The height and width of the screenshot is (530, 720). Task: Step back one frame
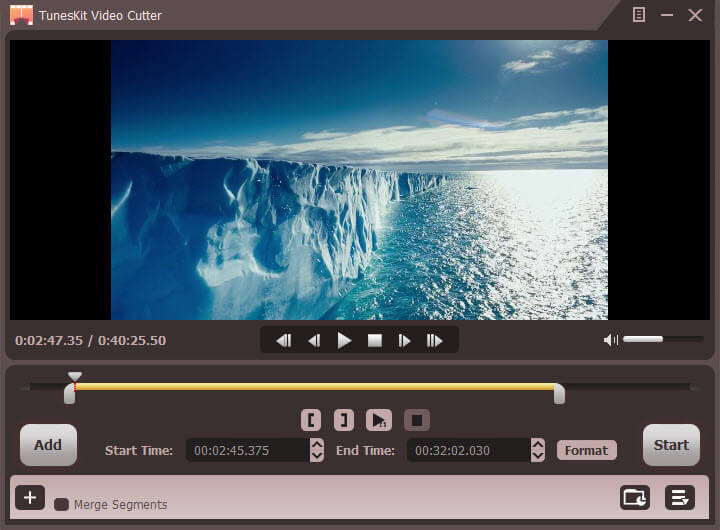click(314, 340)
